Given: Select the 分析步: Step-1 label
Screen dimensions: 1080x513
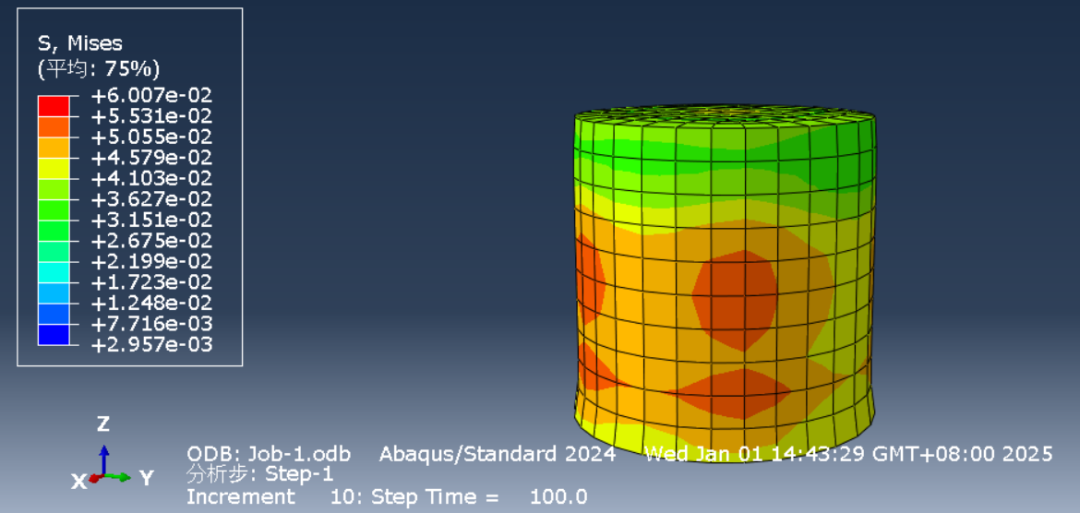Looking at the screenshot, I should tap(260, 474).
